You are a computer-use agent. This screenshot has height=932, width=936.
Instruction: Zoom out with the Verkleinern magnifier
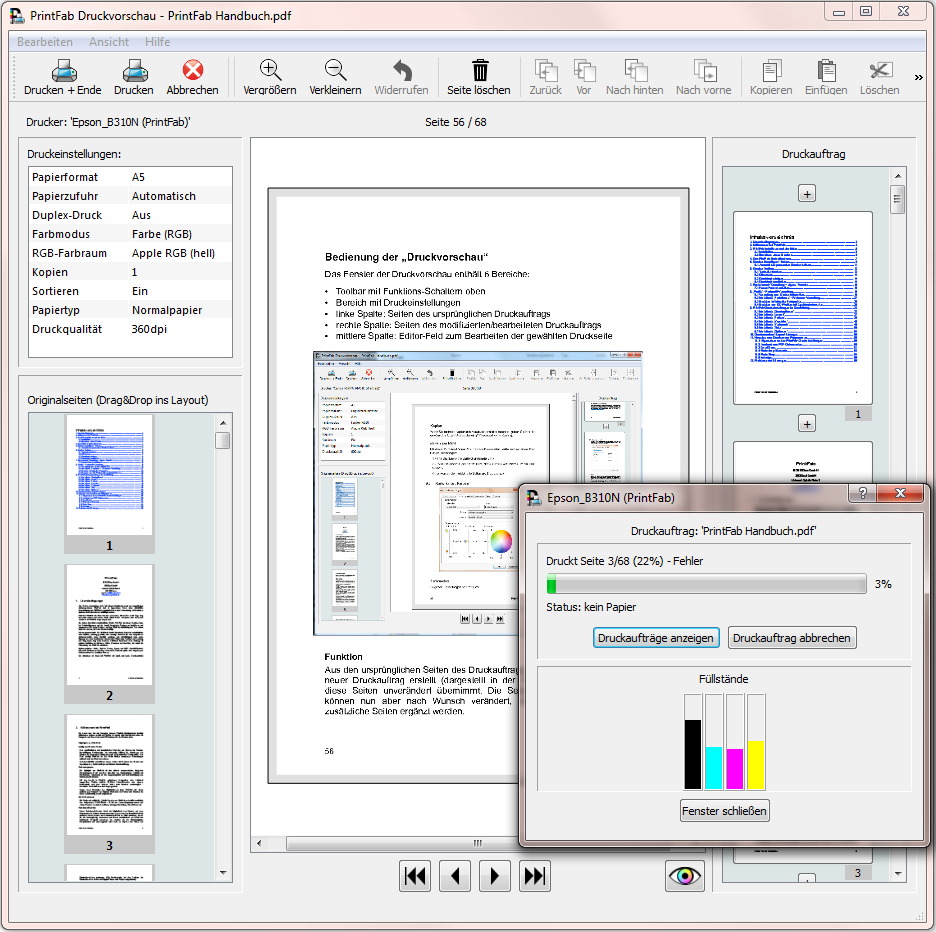click(x=335, y=71)
